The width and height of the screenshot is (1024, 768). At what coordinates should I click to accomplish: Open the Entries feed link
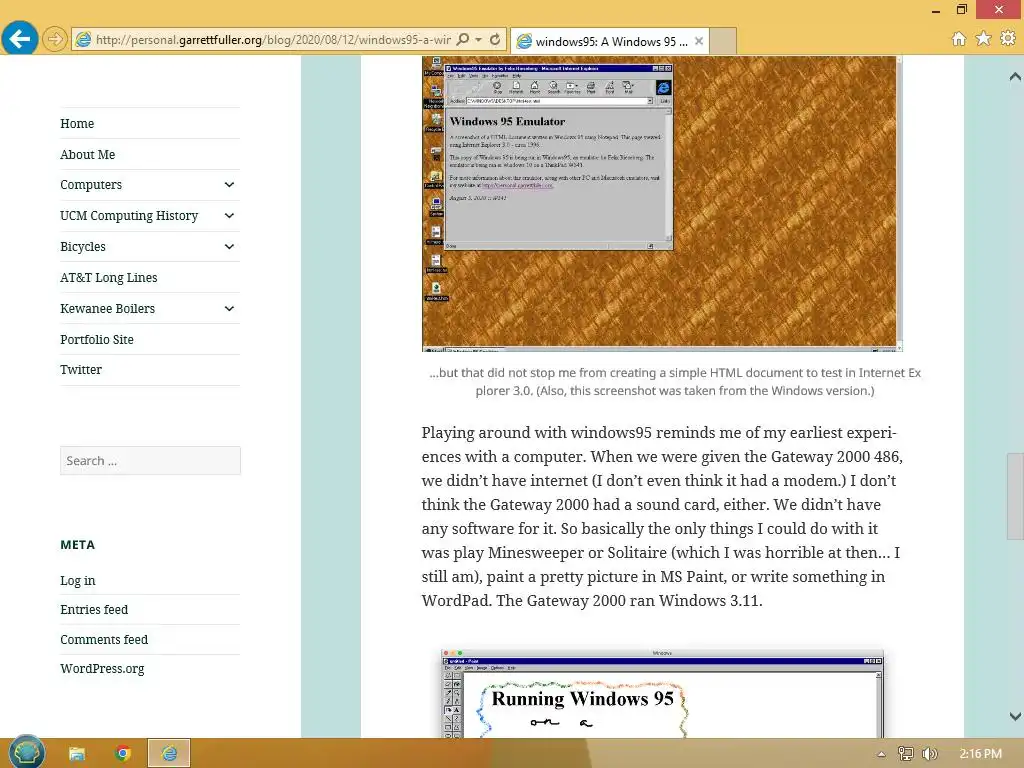click(94, 609)
